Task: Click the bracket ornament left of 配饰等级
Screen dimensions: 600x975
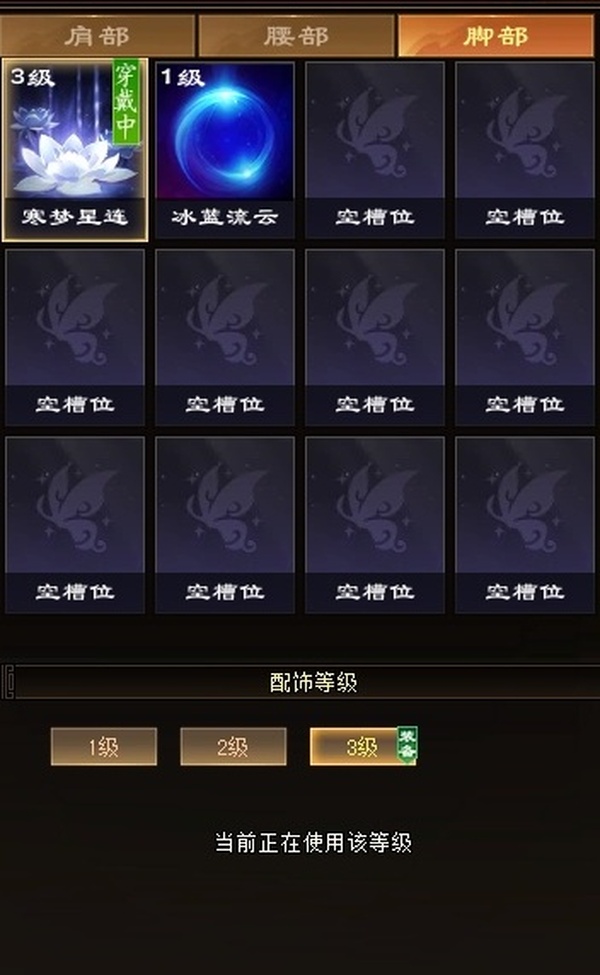Action: (7, 682)
